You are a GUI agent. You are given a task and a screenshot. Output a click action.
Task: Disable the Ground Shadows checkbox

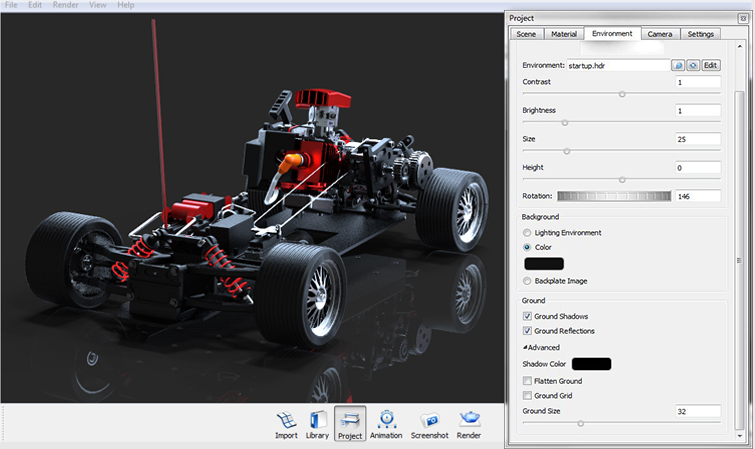(x=528, y=316)
